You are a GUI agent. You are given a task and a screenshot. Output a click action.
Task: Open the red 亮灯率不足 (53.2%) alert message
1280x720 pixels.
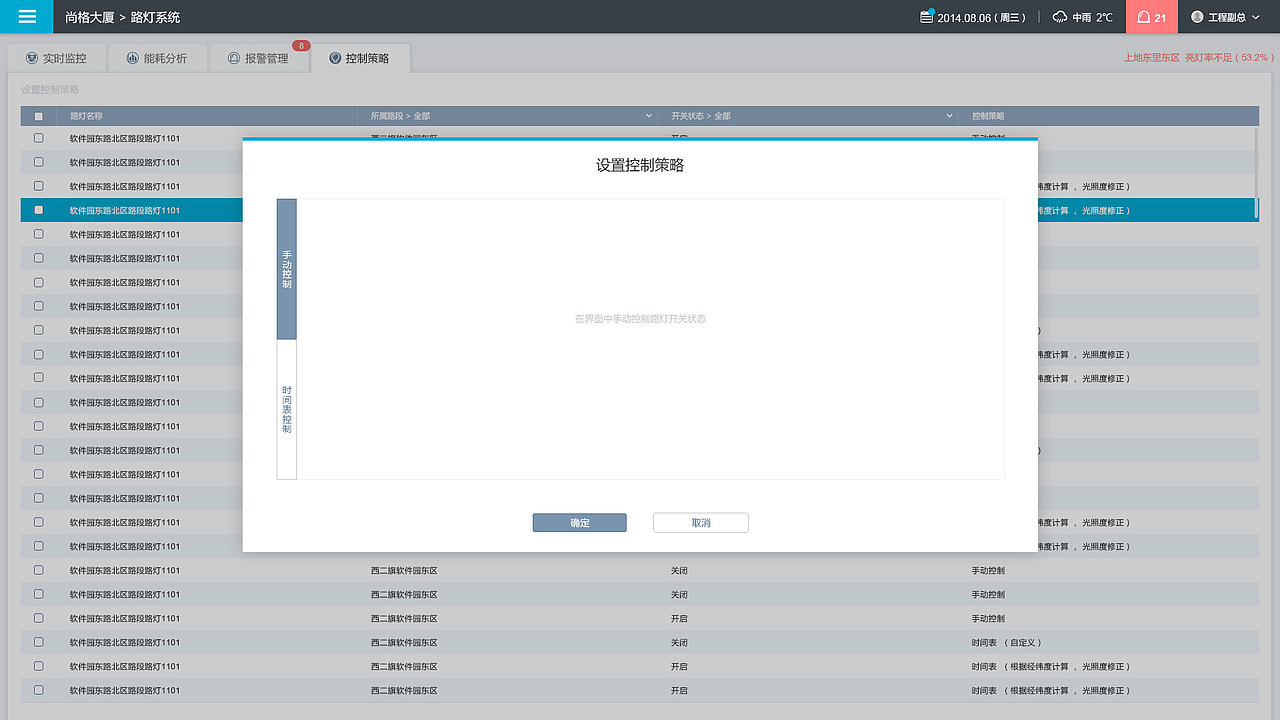(1199, 58)
